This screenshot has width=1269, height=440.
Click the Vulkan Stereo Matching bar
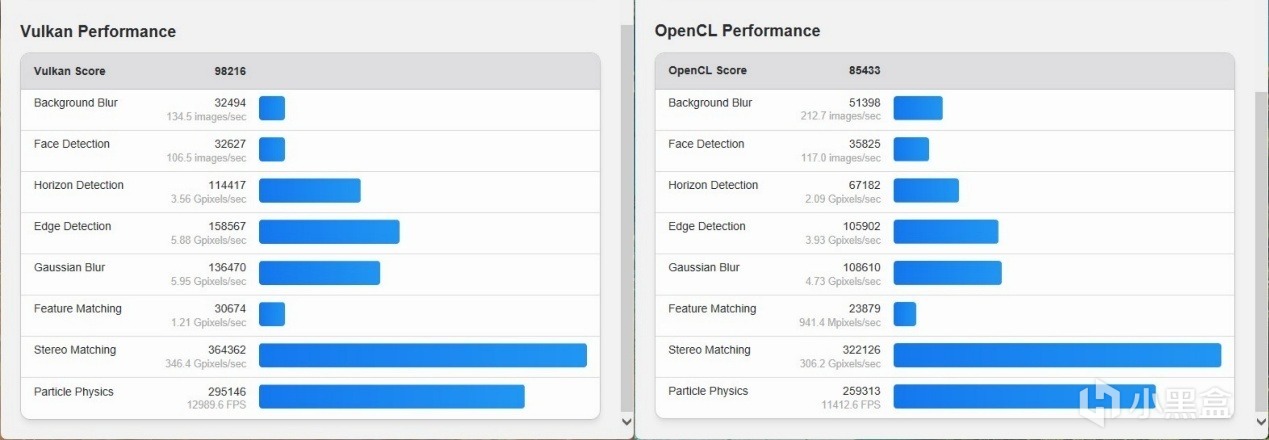[x=422, y=356]
